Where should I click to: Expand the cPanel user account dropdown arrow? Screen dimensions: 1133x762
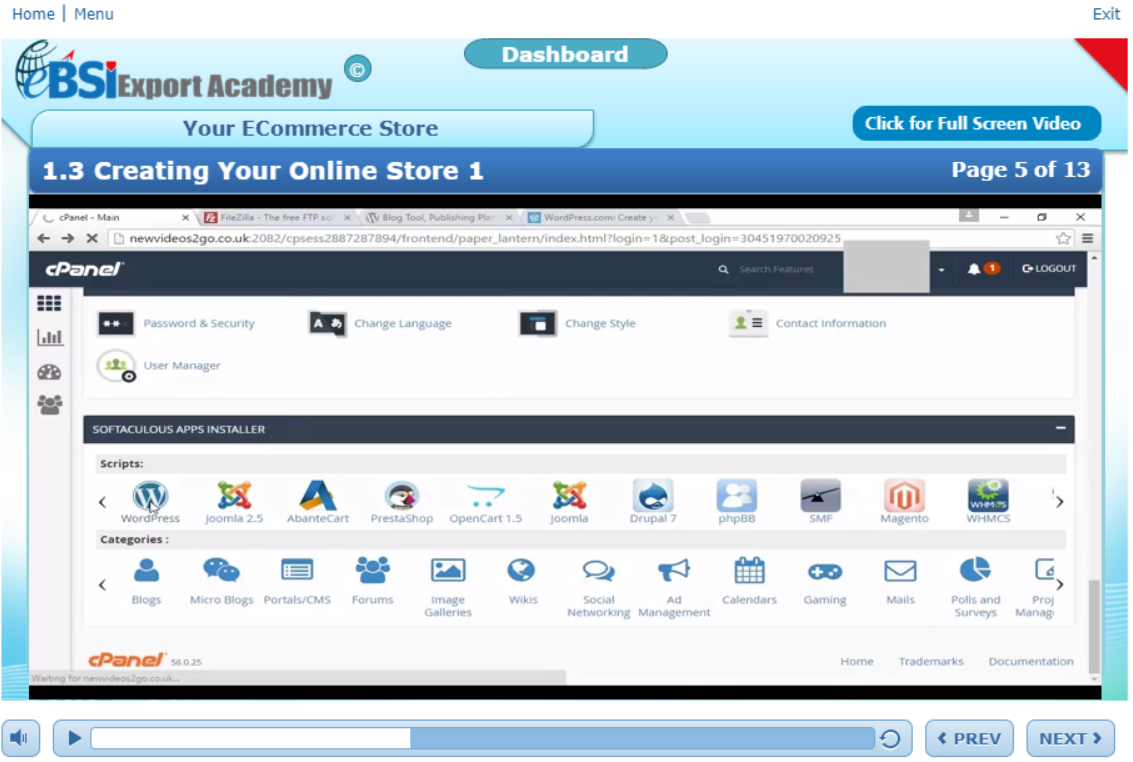tap(941, 270)
